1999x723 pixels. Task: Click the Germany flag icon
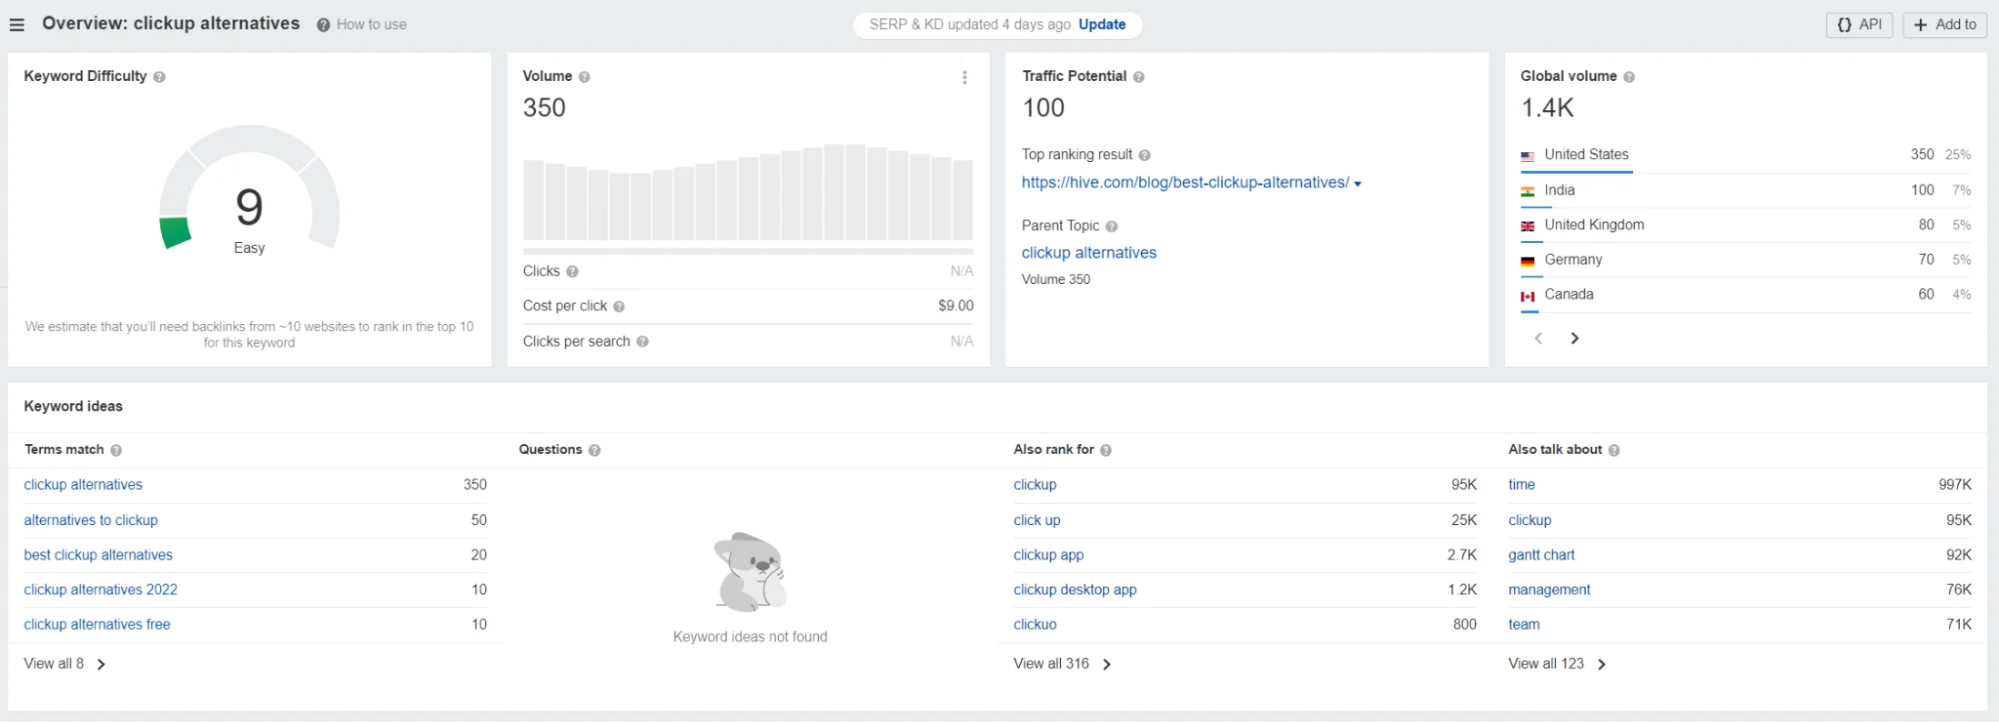[1528, 261]
